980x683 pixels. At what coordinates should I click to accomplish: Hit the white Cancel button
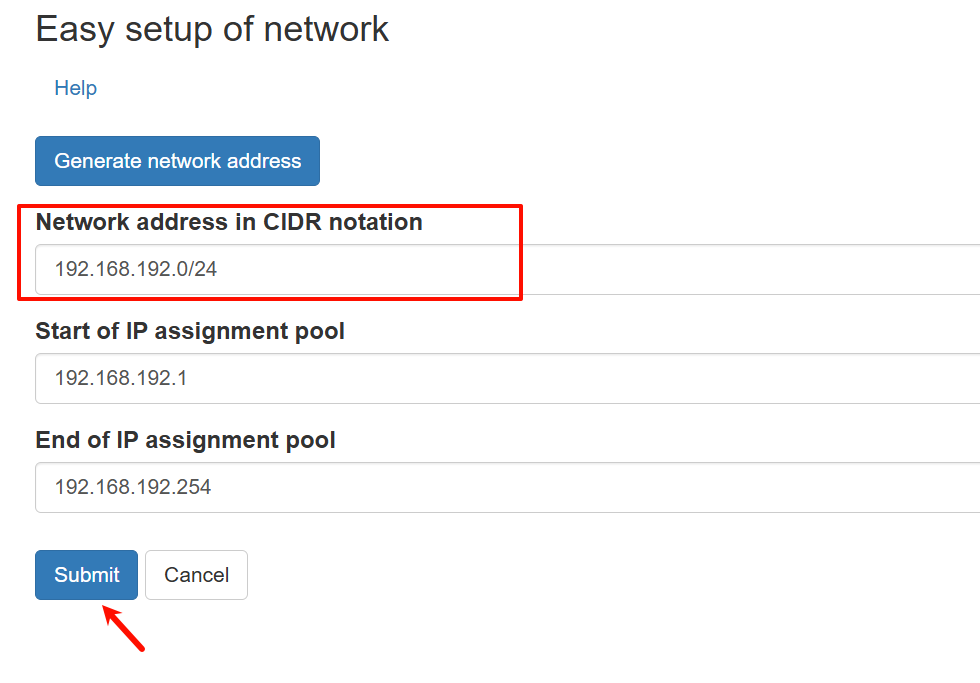click(196, 575)
